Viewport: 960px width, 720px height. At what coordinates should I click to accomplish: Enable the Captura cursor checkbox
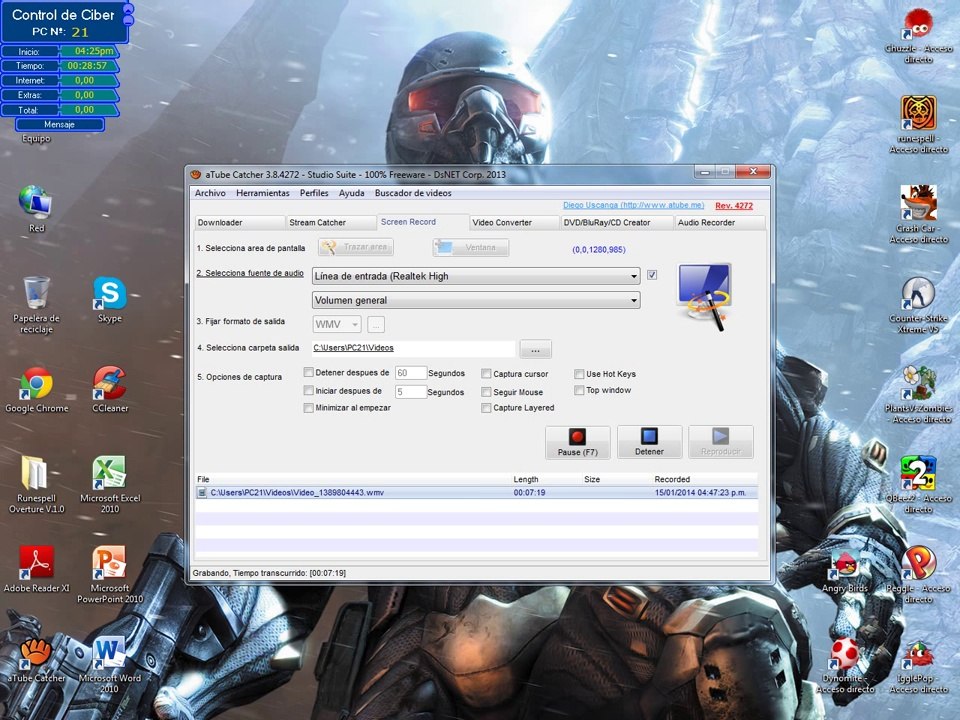(486, 373)
